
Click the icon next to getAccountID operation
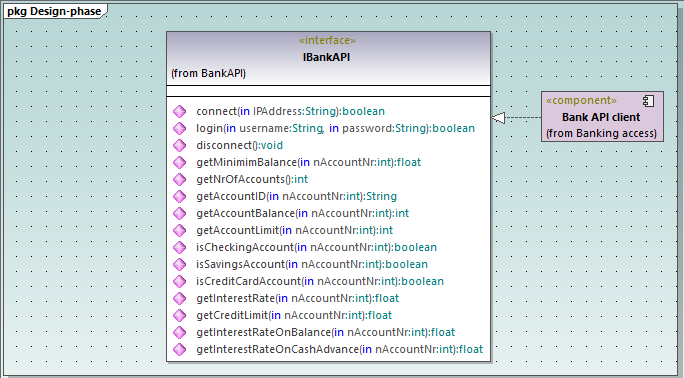coord(179,196)
